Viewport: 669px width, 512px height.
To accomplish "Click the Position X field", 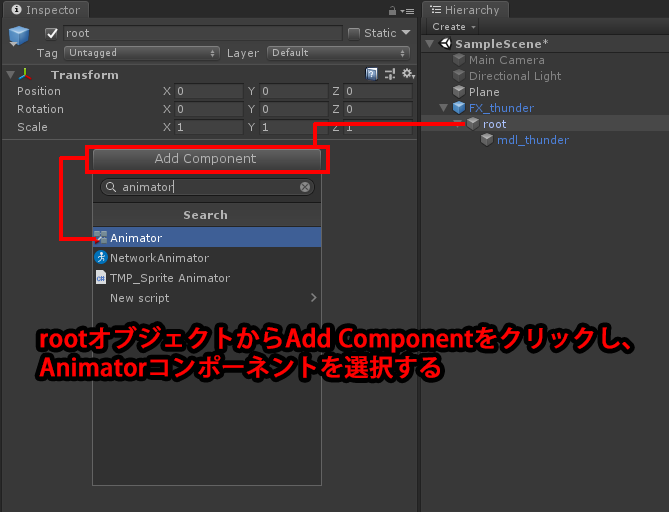I will [209, 91].
